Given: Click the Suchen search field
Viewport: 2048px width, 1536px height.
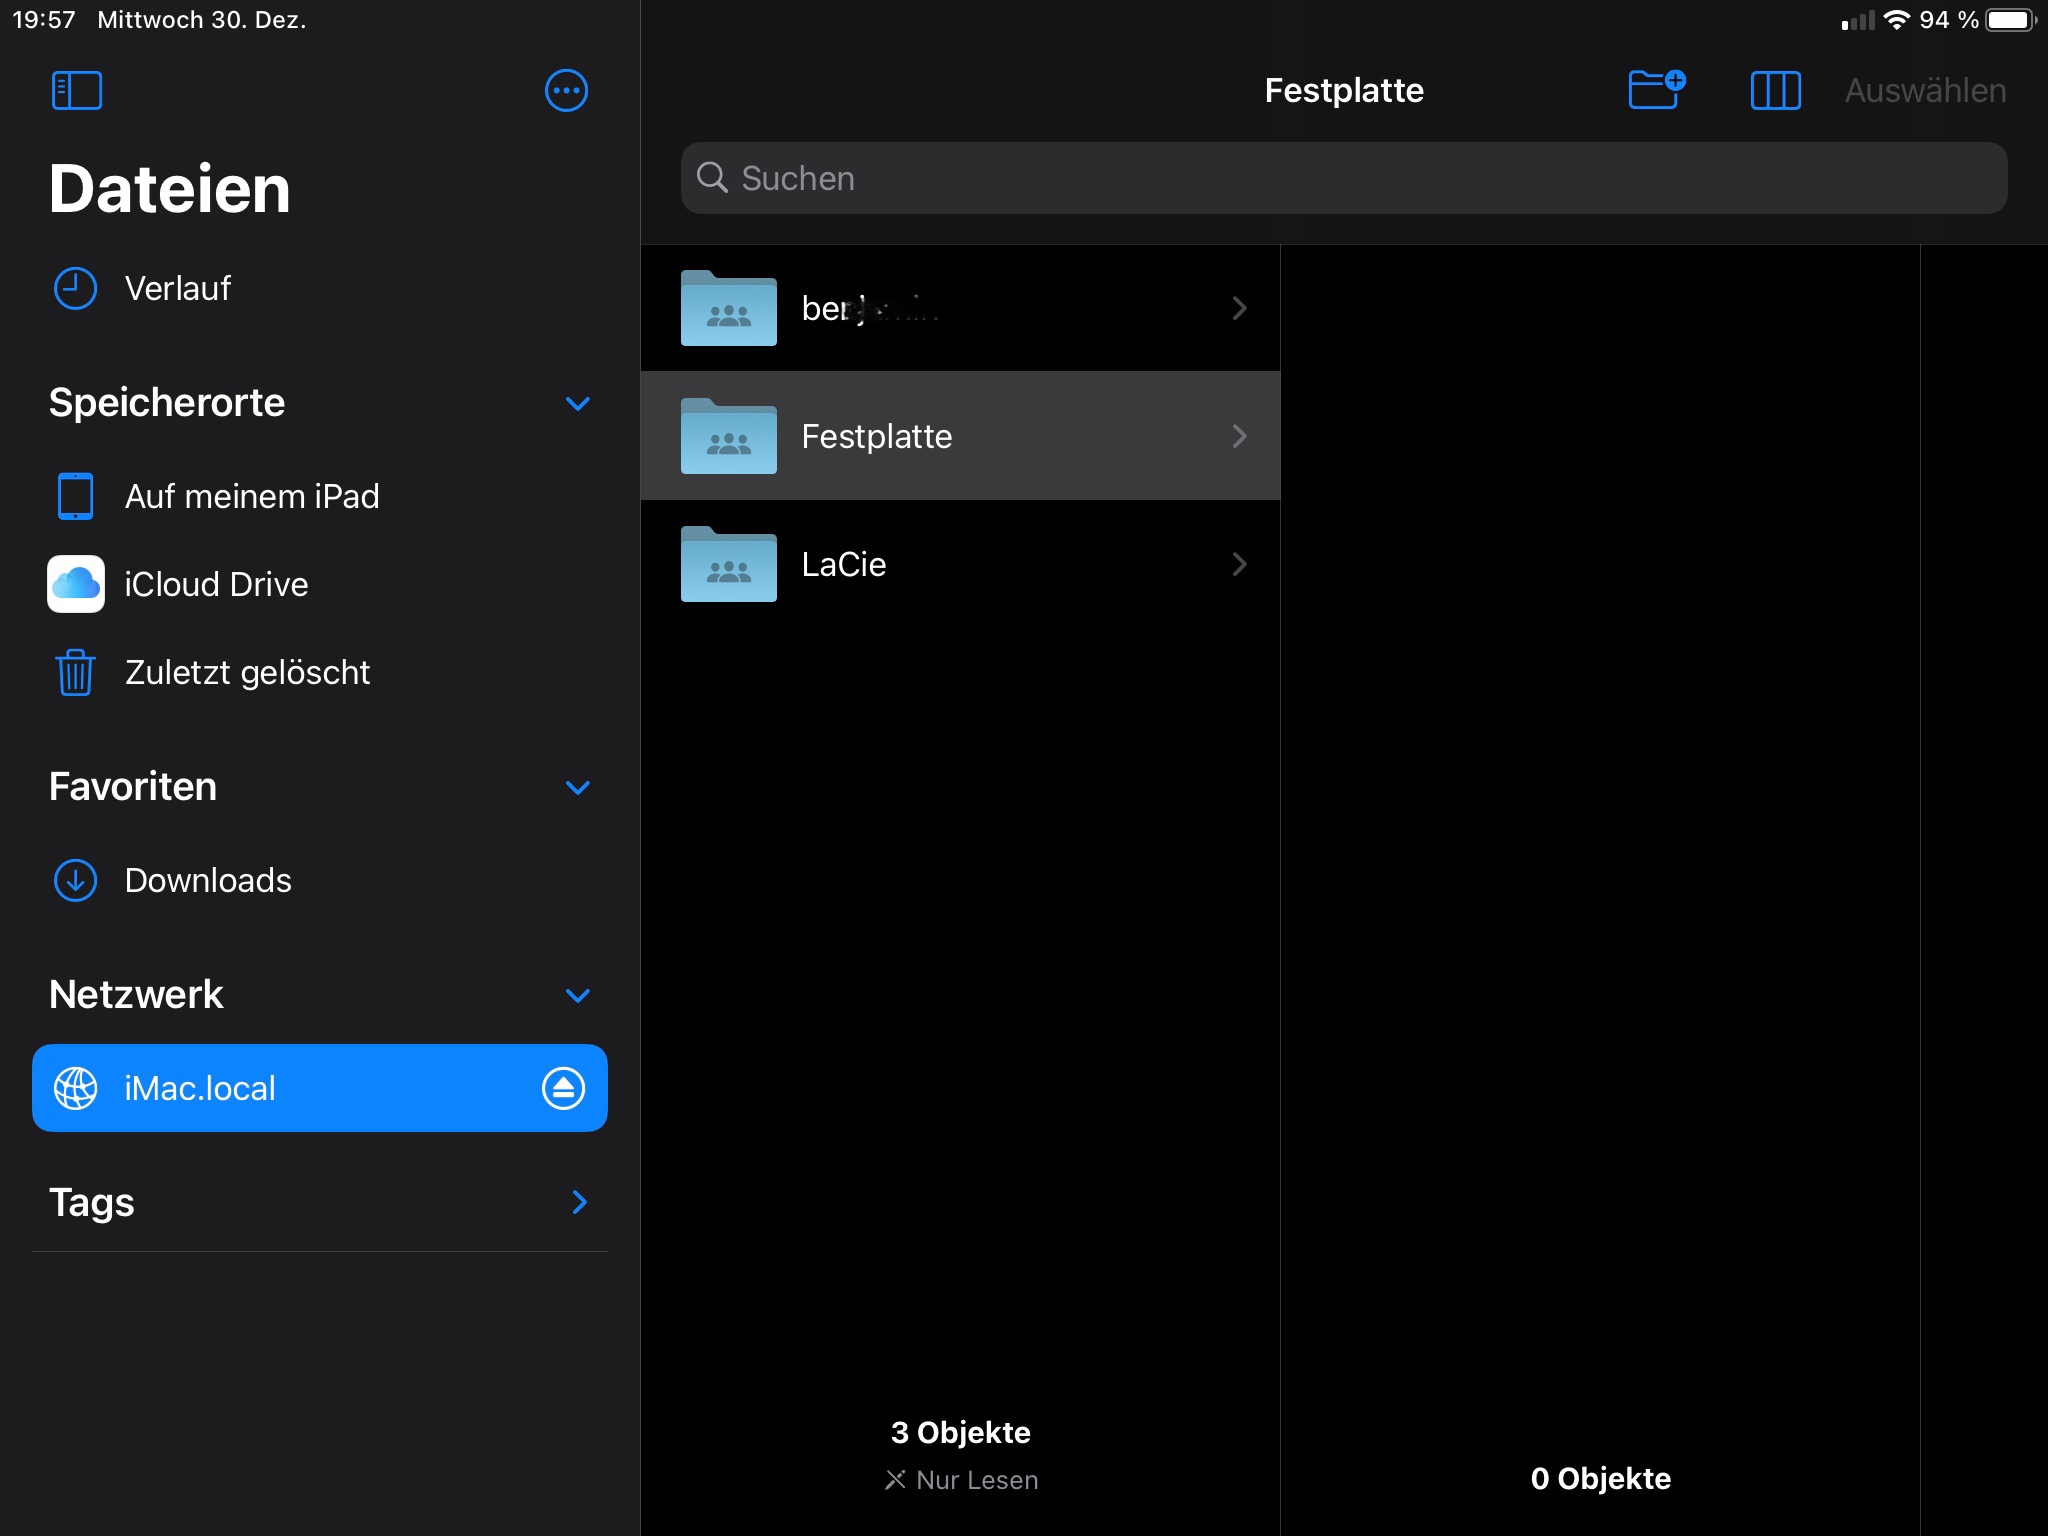Looking at the screenshot, I should click(x=1343, y=178).
